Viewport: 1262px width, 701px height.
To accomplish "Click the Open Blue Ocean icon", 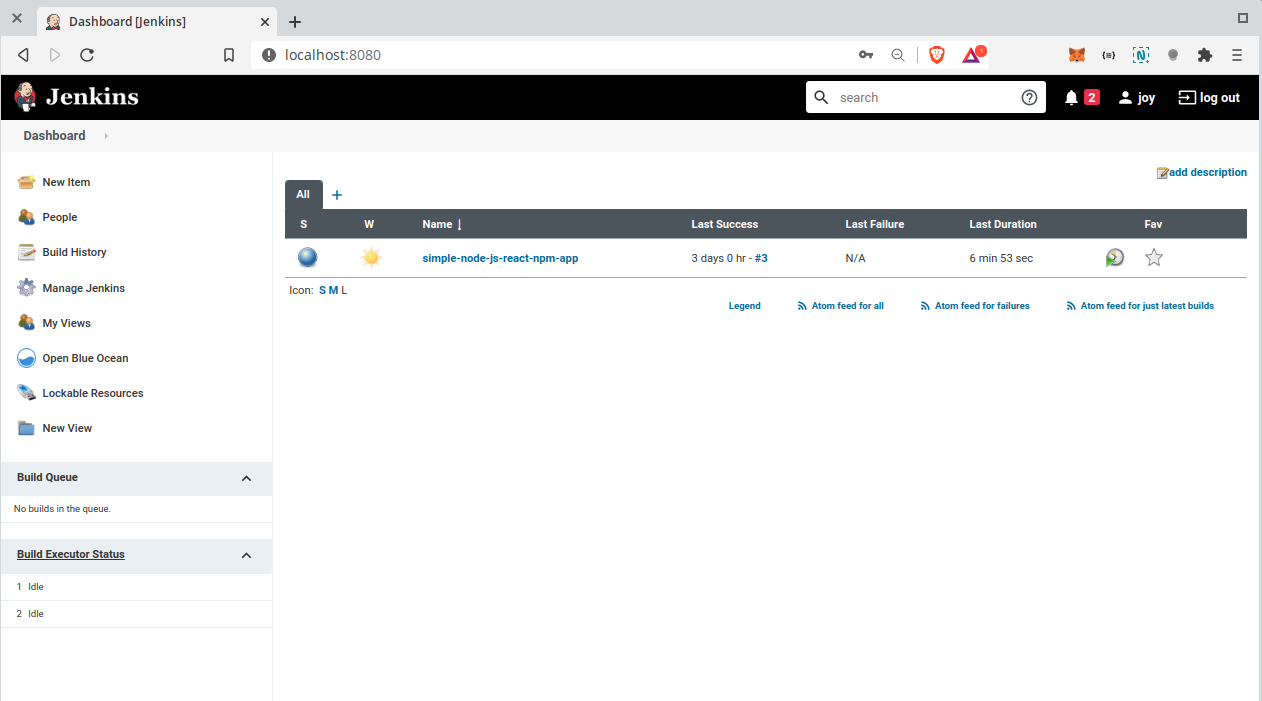I will click(27, 358).
